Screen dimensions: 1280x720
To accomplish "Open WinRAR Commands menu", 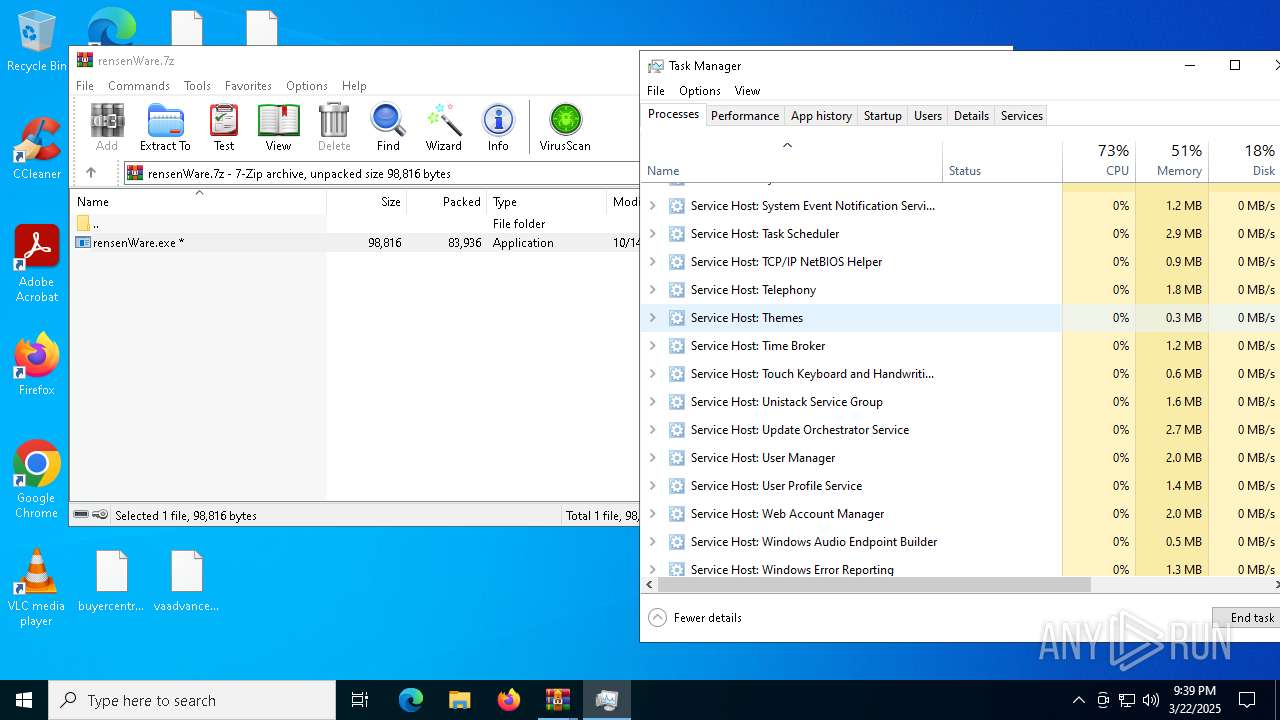I will 139,86.
